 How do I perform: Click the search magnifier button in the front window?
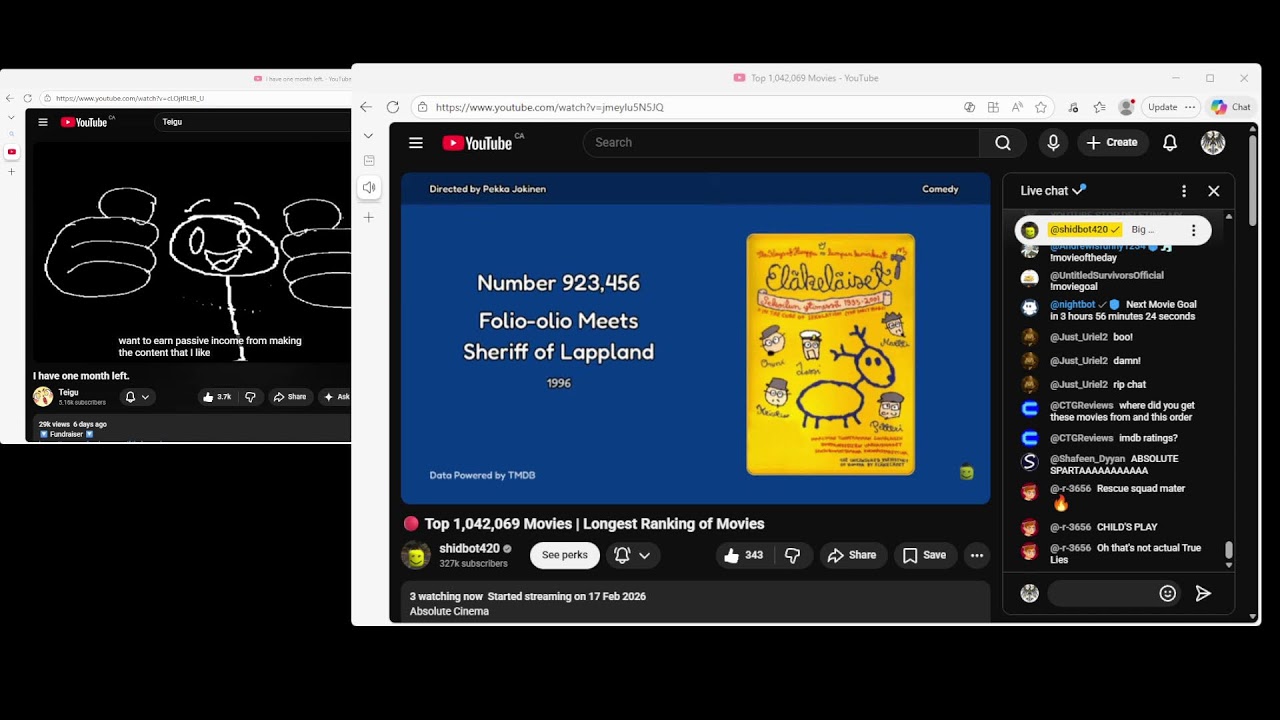(x=1003, y=143)
